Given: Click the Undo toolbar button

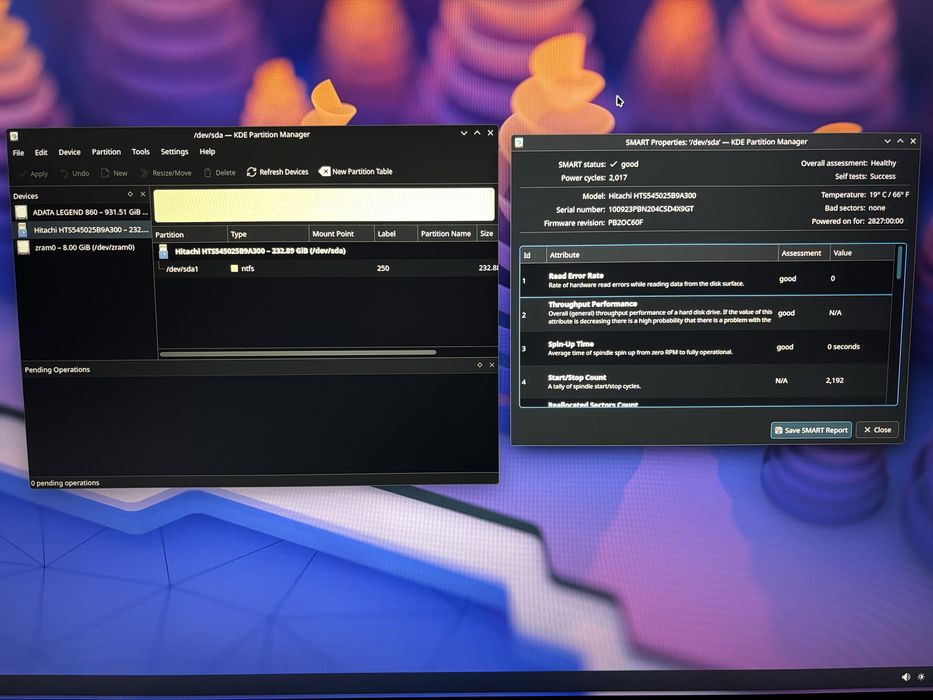Looking at the screenshot, I should (x=74, y=173).
